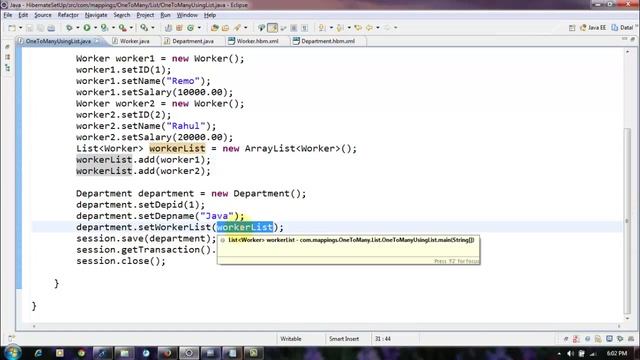Click the 6:02 PM taskbar clock

pyautogui.click(x=617, y=353)
